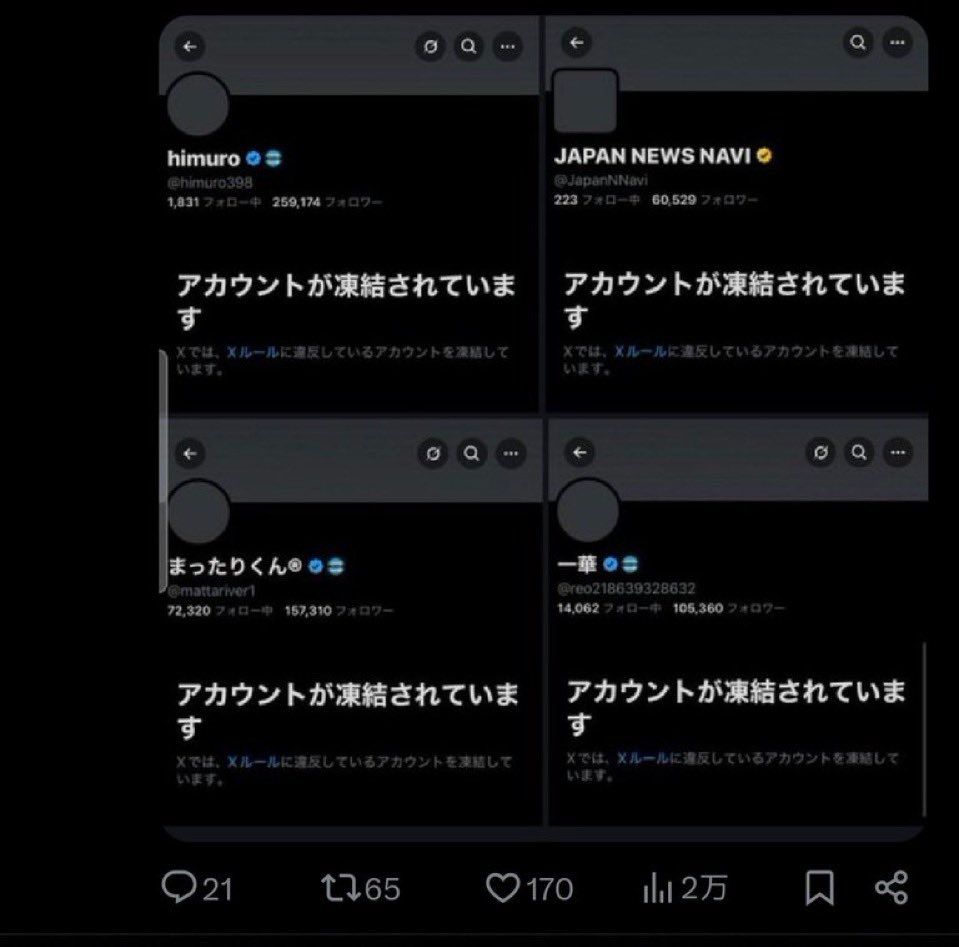Click search icon on JAPAN NEWS NAVI profile
959x947 pixels.
click(858, 42)
